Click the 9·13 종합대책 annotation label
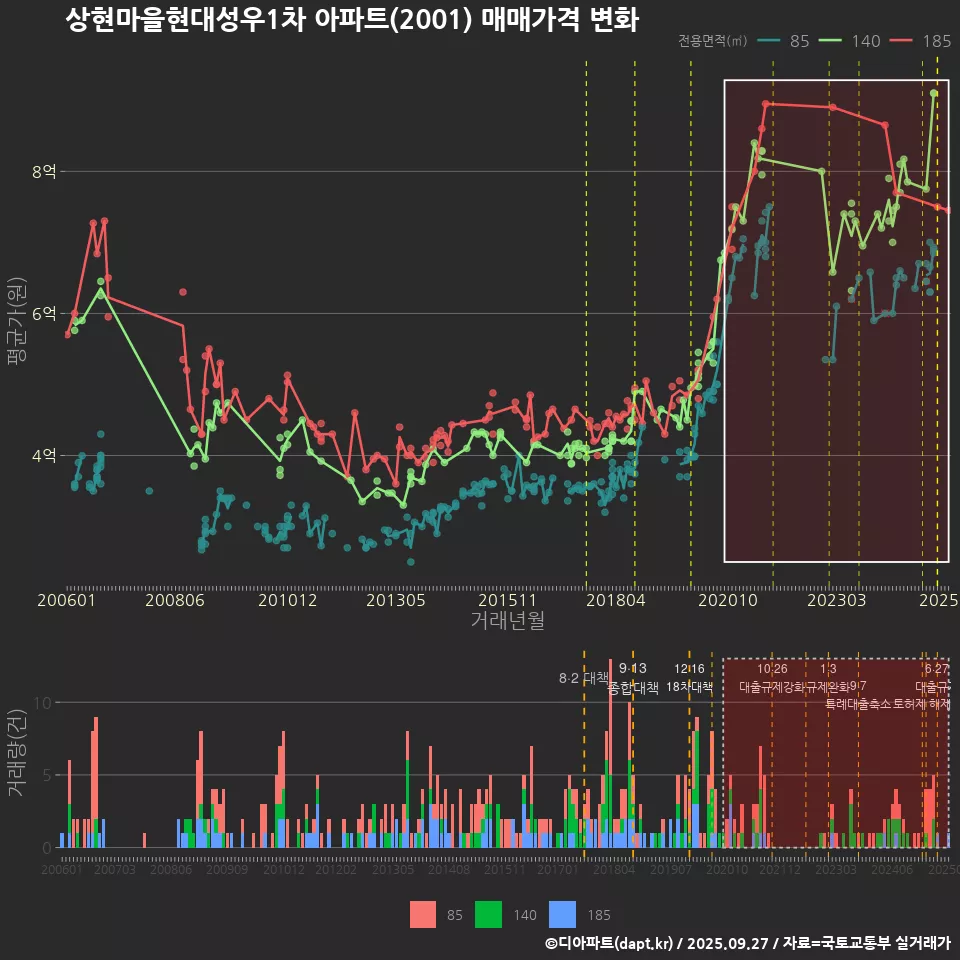This screenshot has width=960, height=960. tap(633, 678)
